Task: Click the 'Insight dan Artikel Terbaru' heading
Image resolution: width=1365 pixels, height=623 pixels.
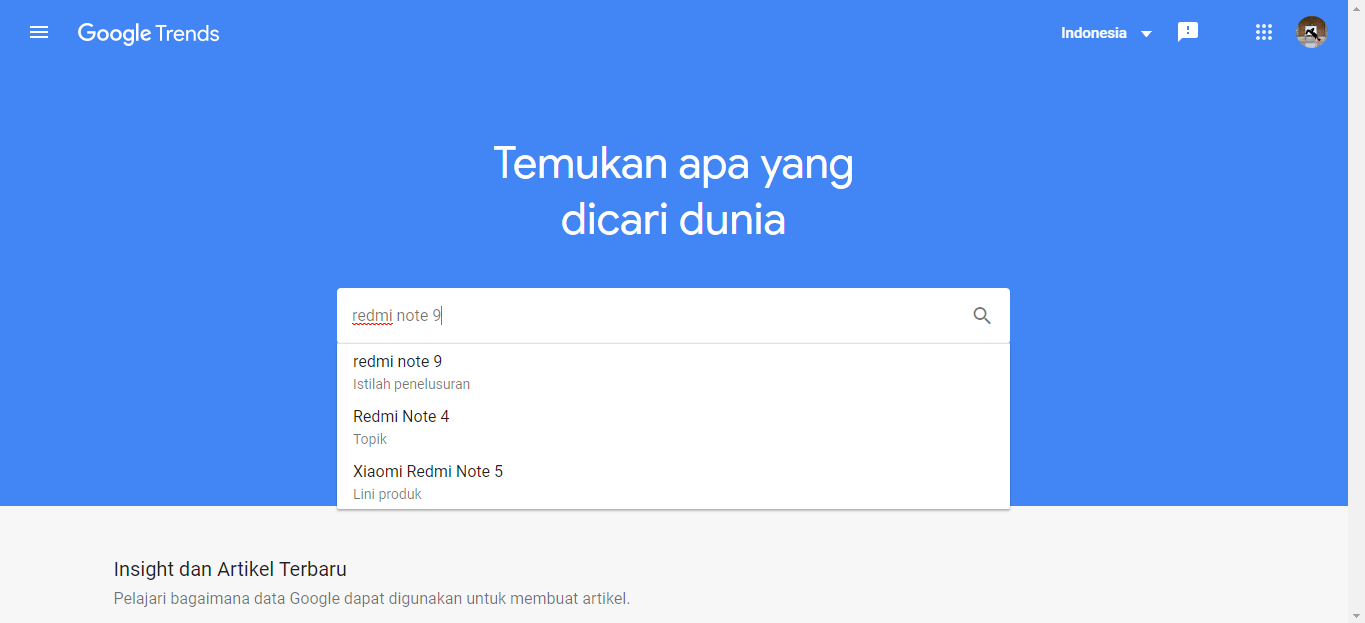Action: (x=230, y=569)
